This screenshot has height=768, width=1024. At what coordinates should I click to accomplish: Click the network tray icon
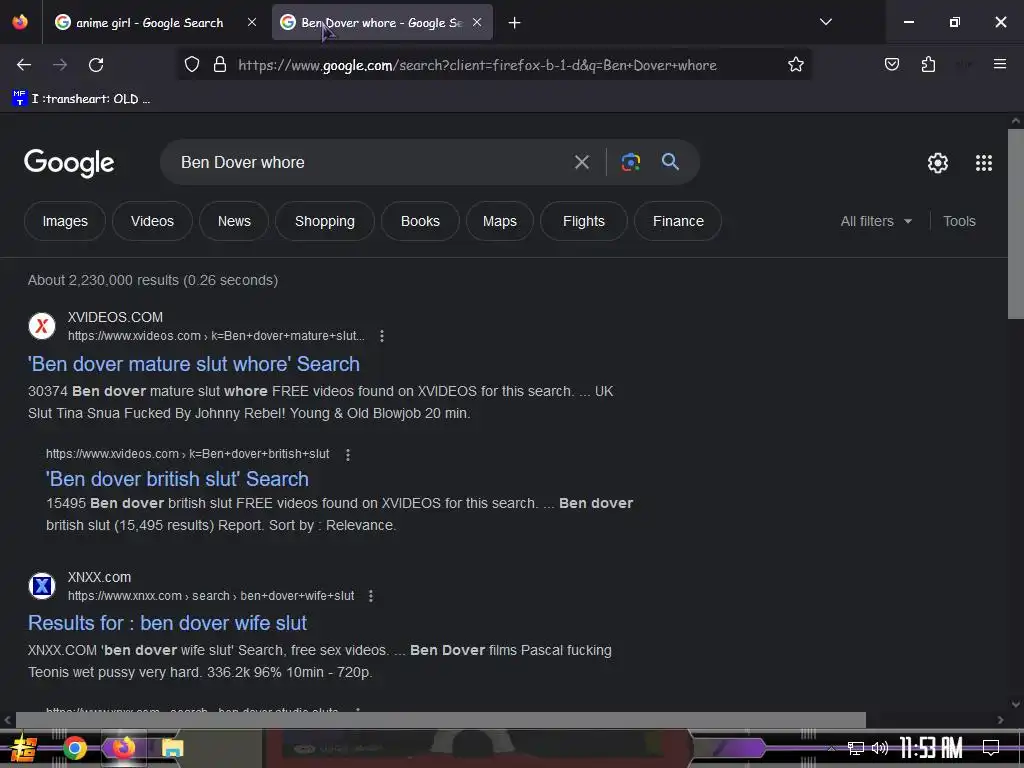pos(856,748)
